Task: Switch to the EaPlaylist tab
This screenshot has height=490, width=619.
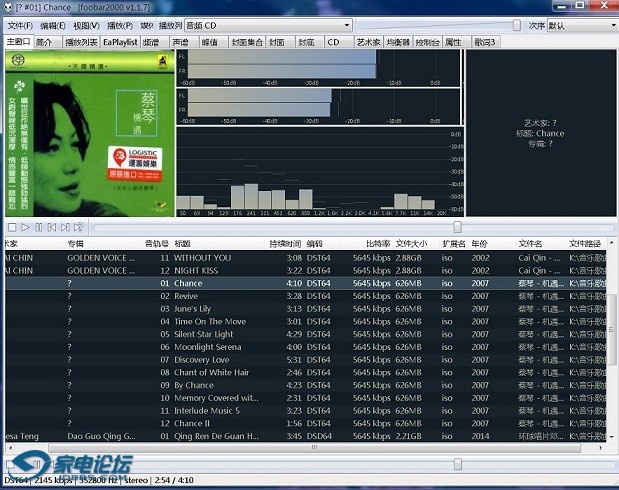Action: pyautogui.click(x=120, y=42)
